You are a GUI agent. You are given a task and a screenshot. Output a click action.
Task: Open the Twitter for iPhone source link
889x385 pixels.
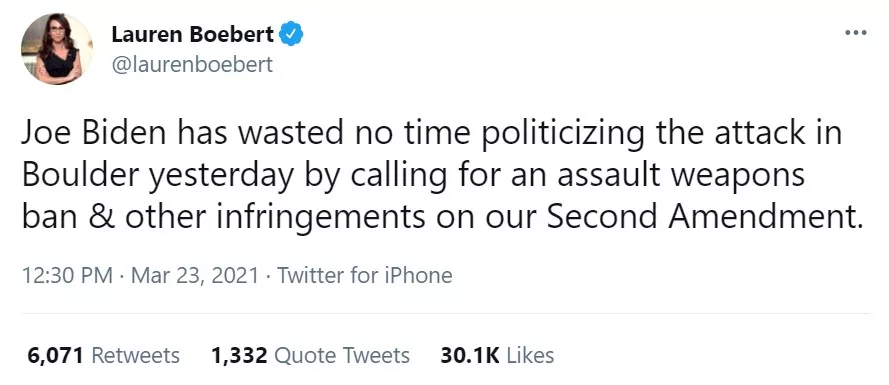click(365, 276)
